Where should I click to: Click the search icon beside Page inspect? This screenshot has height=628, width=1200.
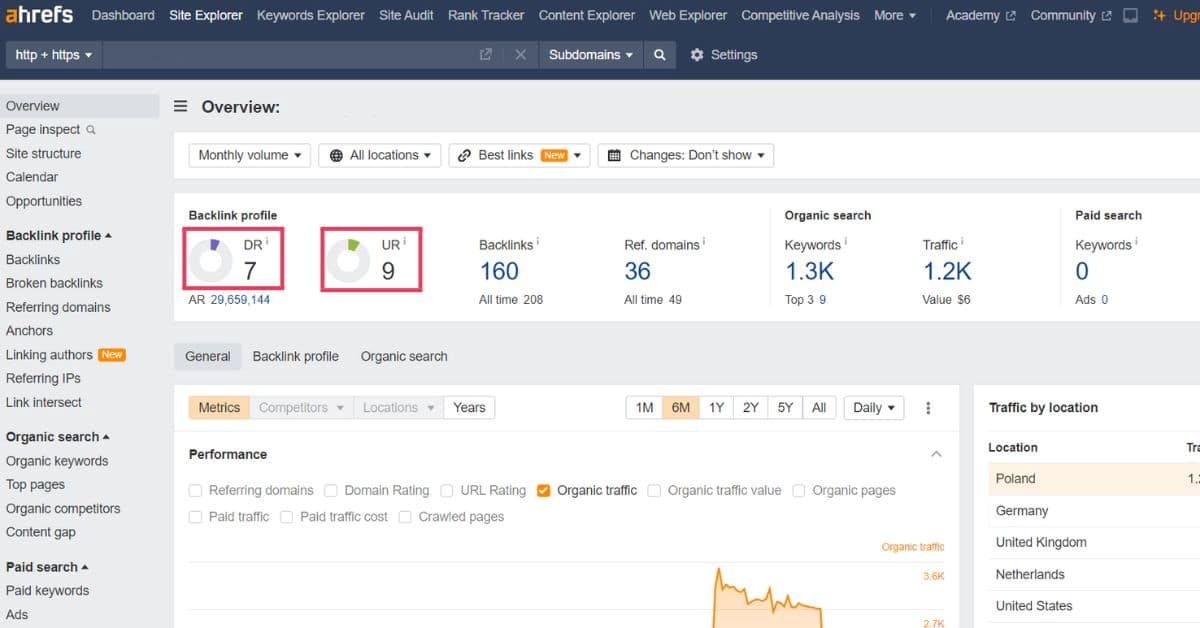(x=91, y=130)
